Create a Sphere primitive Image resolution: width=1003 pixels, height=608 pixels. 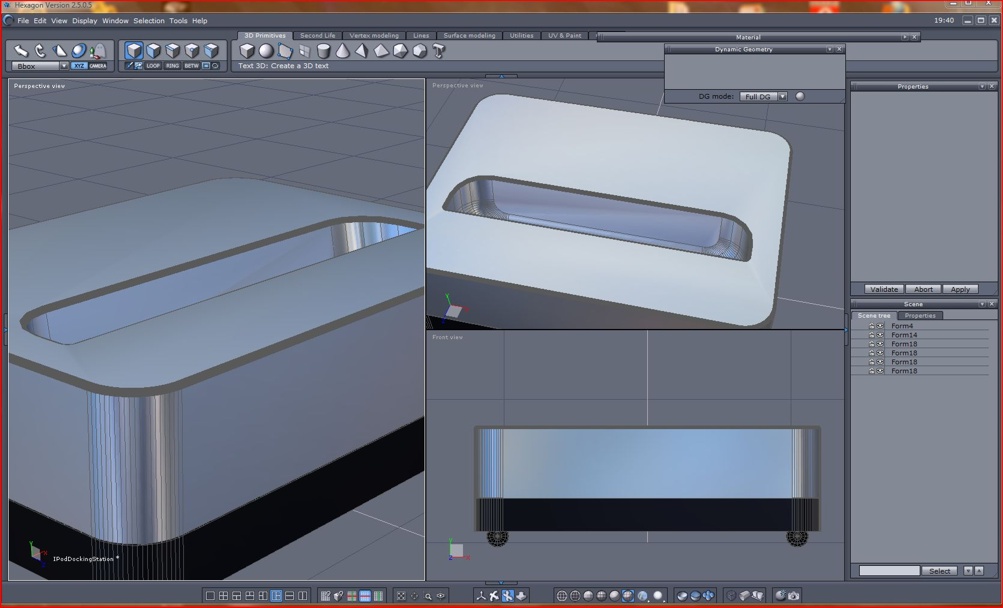pos(266,51)
